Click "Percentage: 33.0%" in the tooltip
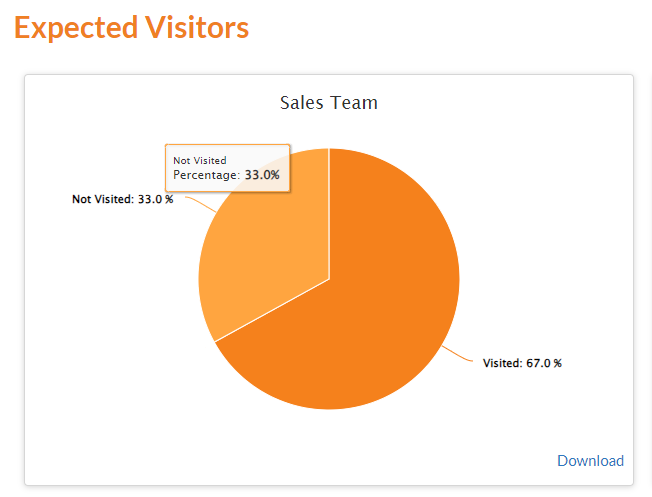This screenshot has width=652, height=497. (226, 175)
